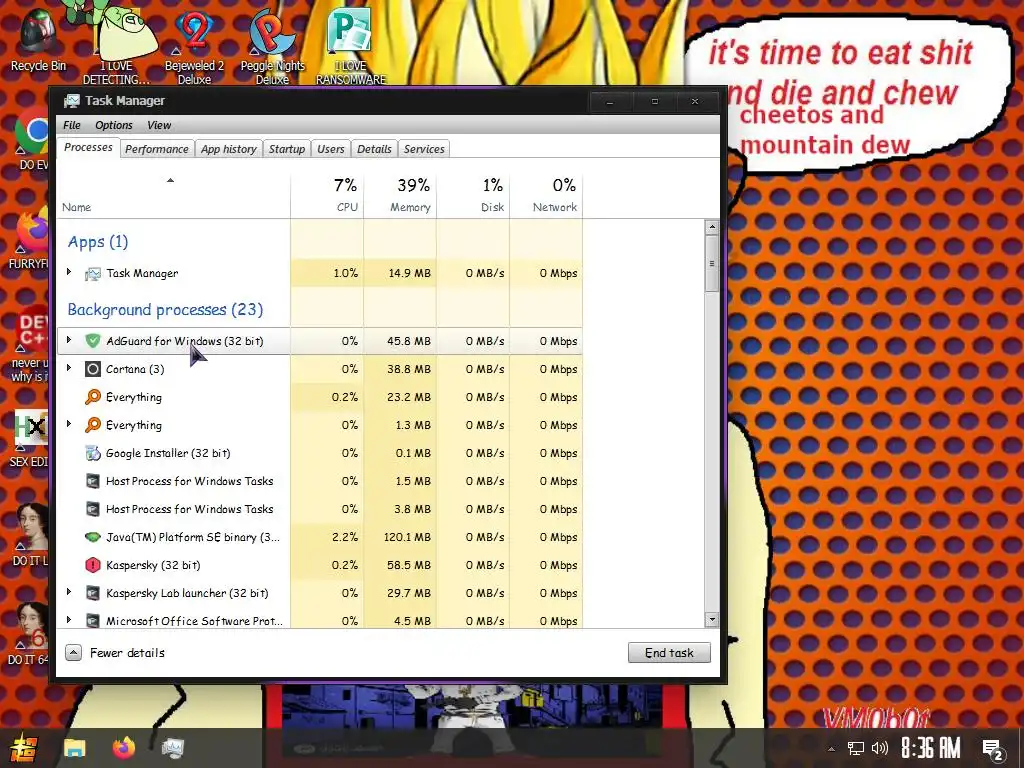Show hidden system tray icons

click(831, 749)
